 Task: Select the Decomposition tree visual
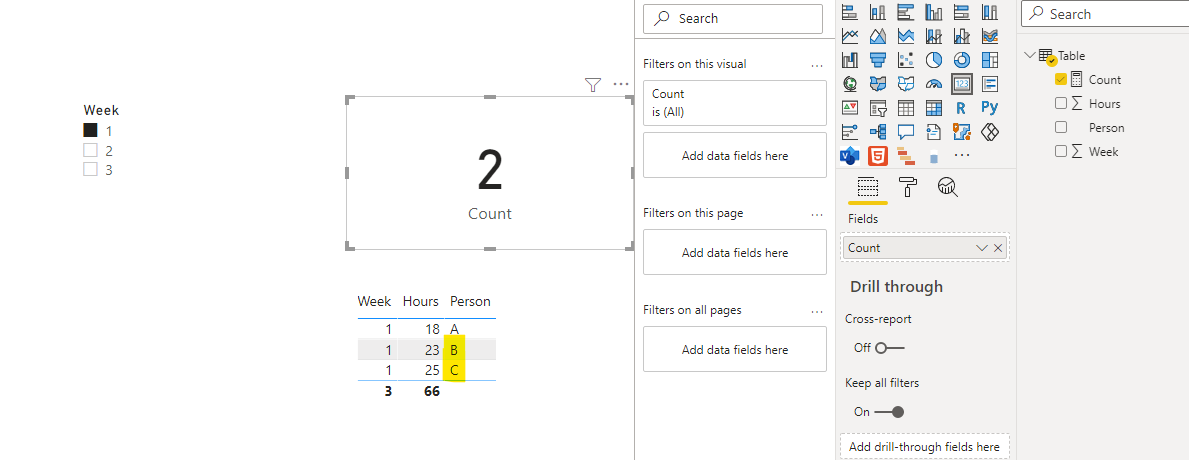click(877, 132)
